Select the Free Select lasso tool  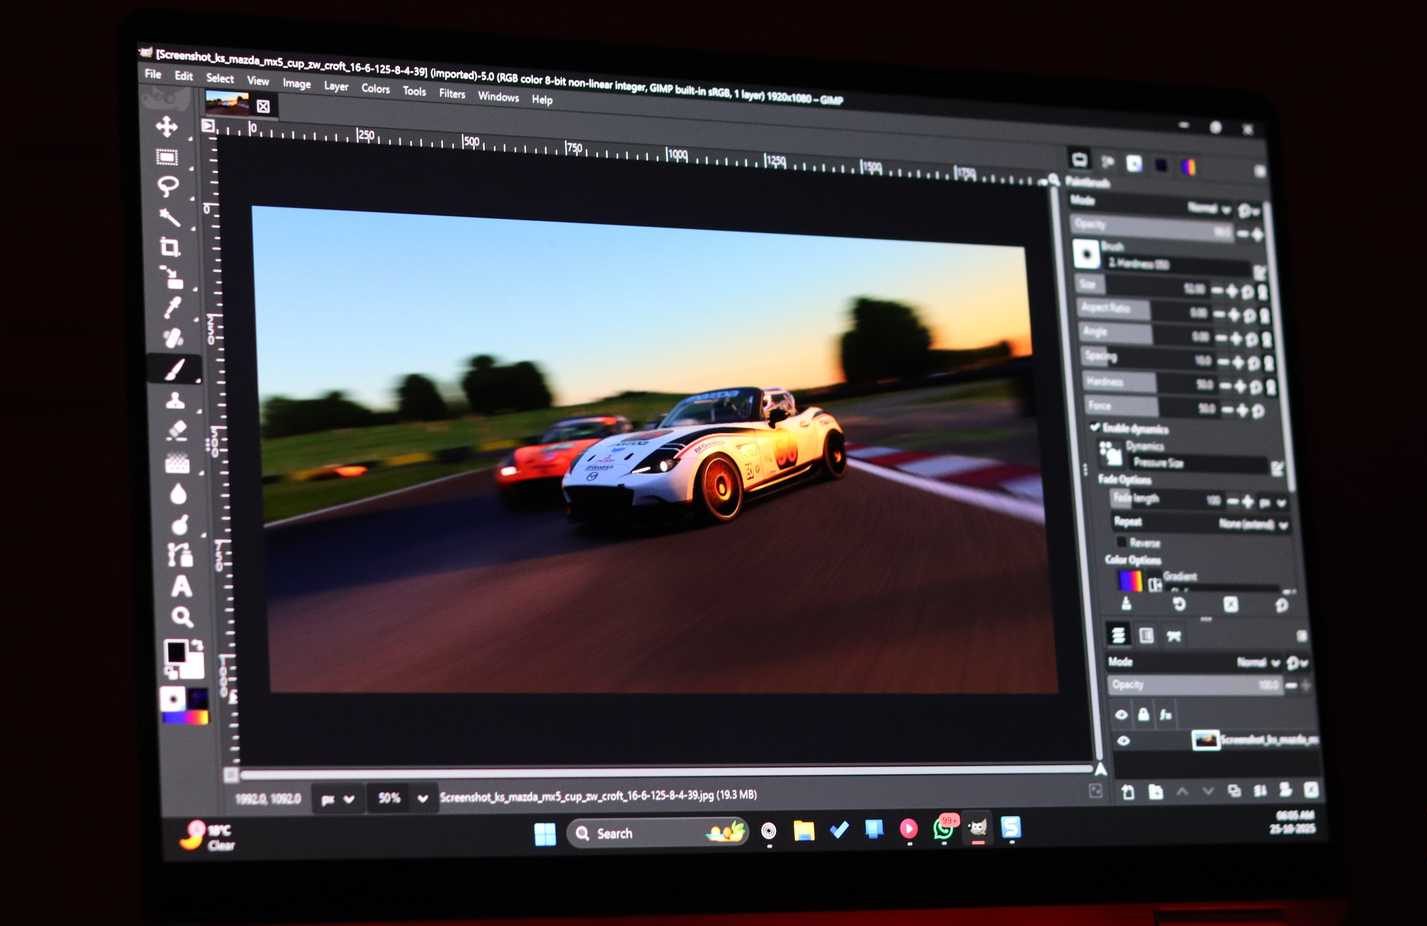[168, 186]
